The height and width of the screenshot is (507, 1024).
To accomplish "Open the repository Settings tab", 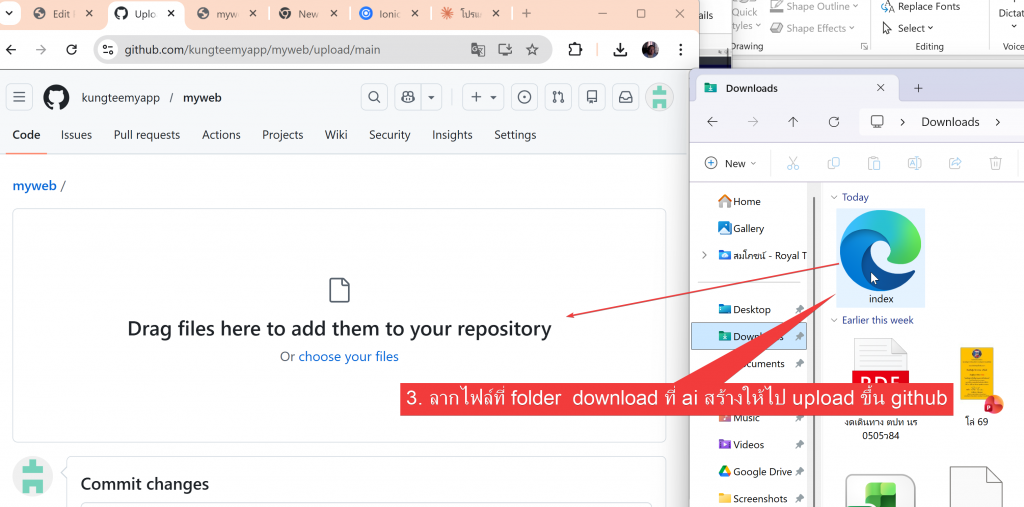I will tap(515, 135).
